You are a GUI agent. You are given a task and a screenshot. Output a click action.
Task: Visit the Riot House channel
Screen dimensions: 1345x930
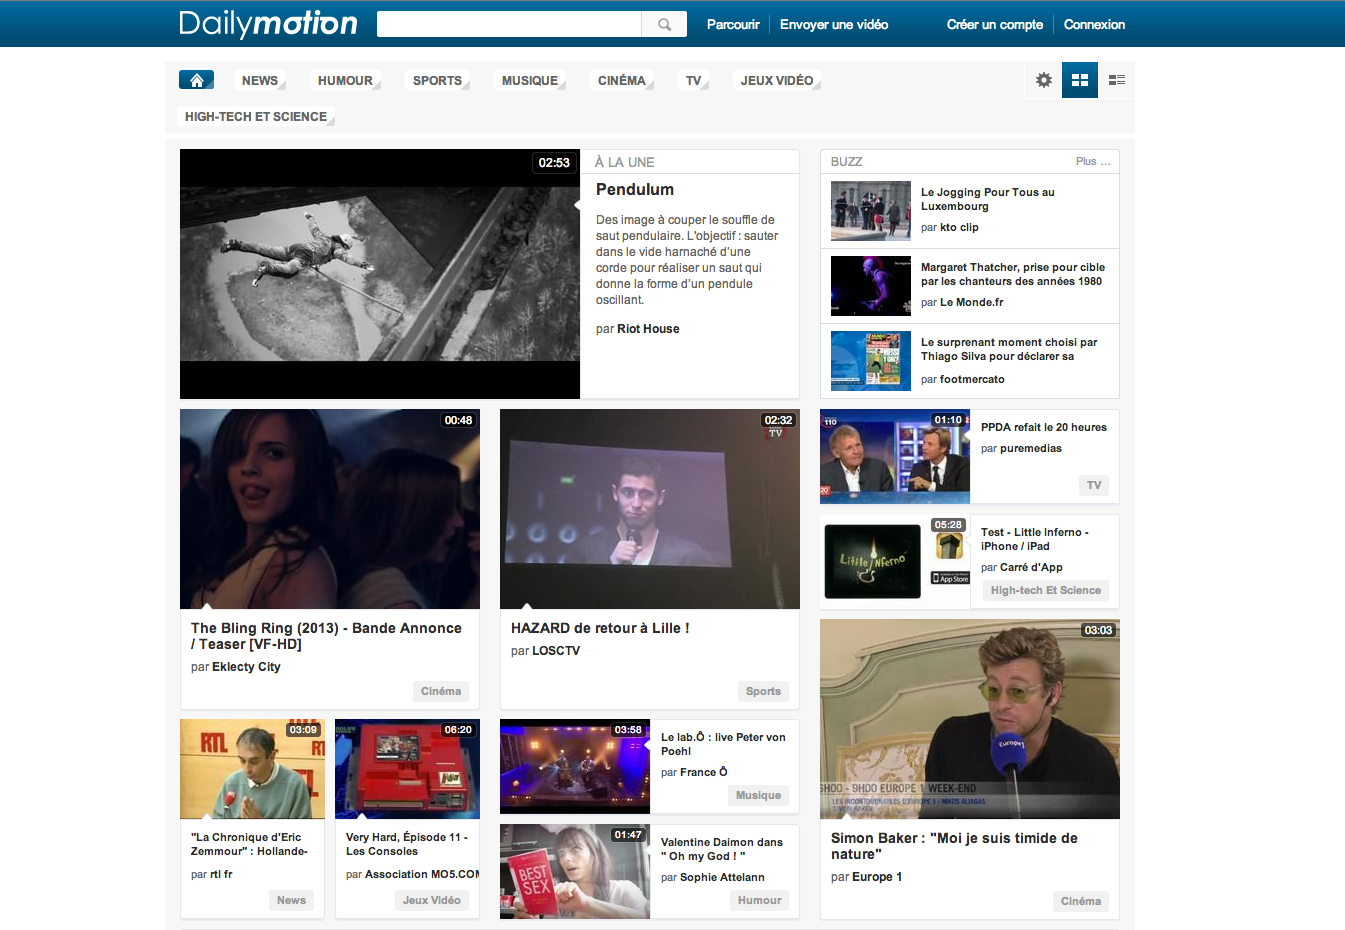(648, 329)
